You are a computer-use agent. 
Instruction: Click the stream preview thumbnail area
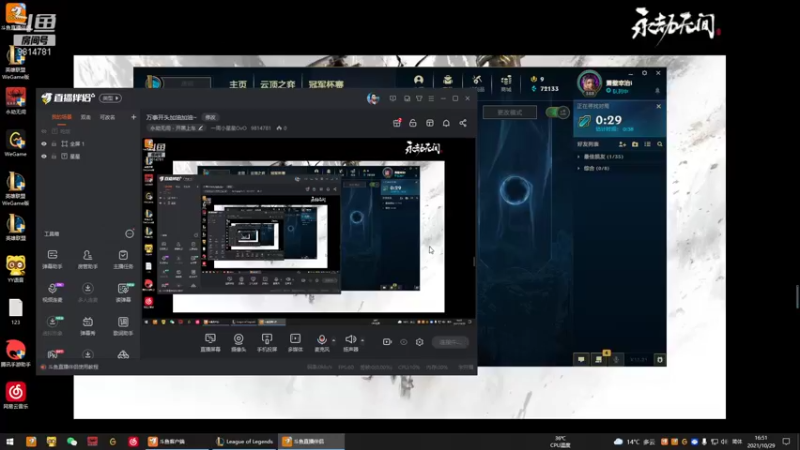click(308, 232)
